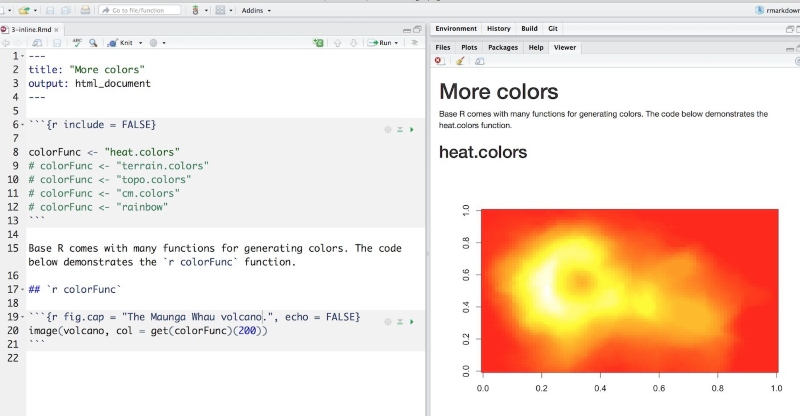Image resolution: width=800 pixels, height=416 pixels.
Task: Expand the Open File recent files dropdown arrow
Action: click(x=35, y=10)
